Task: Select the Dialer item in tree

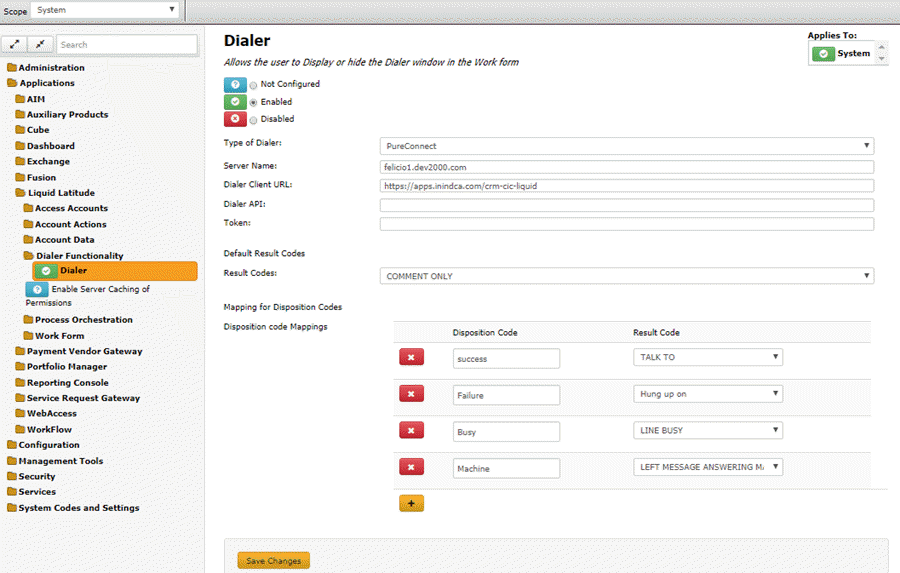Action: [x=73, y=271]
